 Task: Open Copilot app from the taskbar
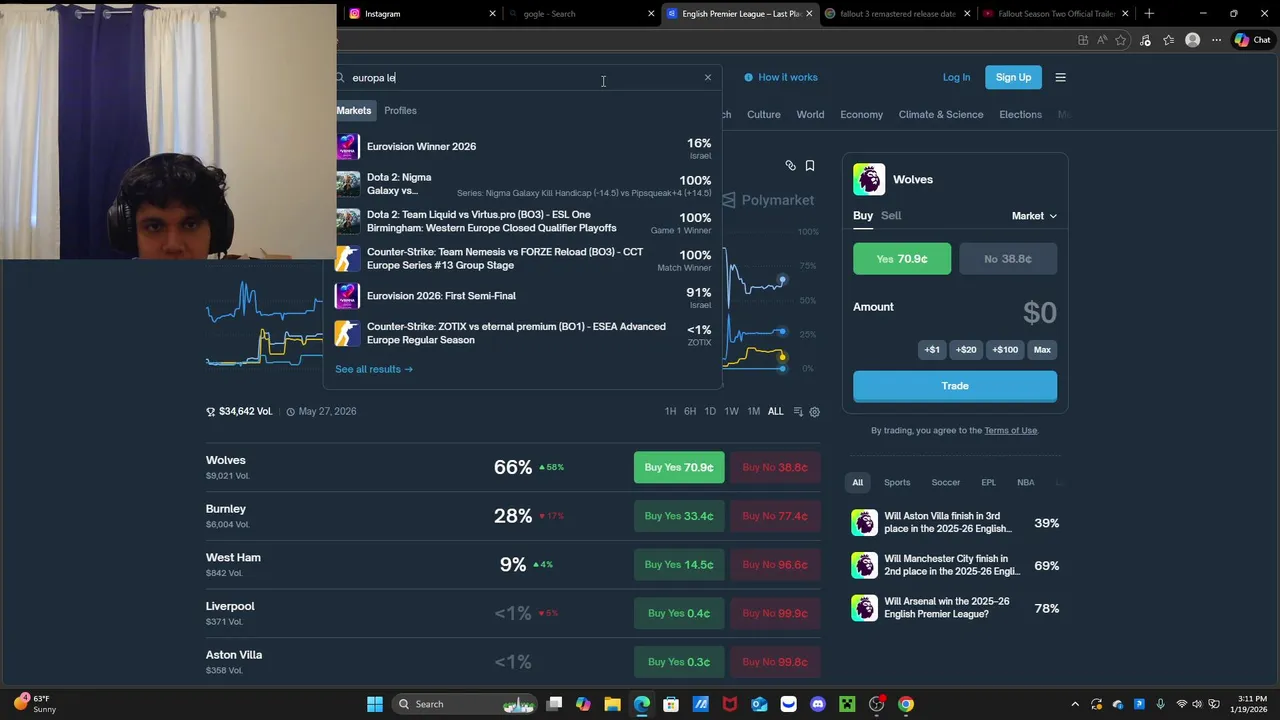583,704
